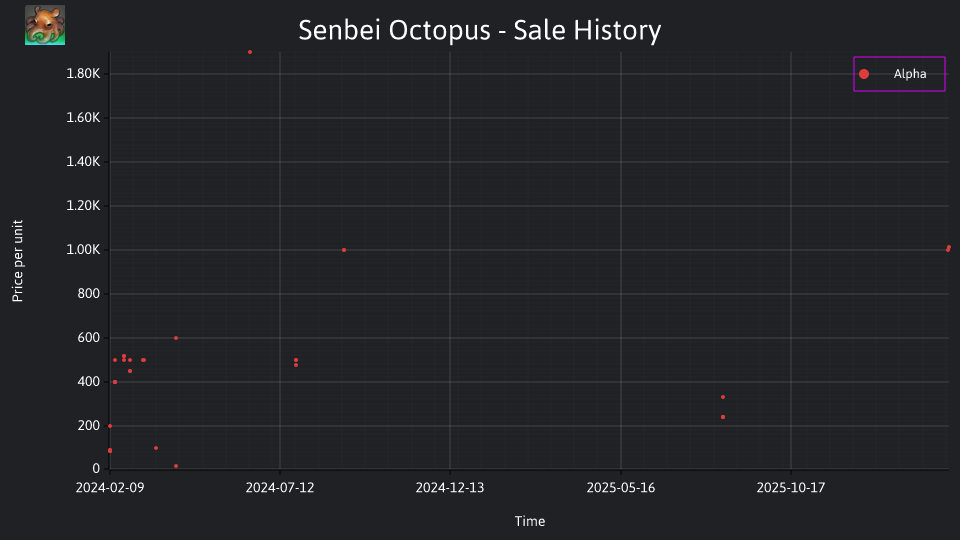Click the 100 price data point
This screenshot has height=540, width=960.
tap(156, 448)
